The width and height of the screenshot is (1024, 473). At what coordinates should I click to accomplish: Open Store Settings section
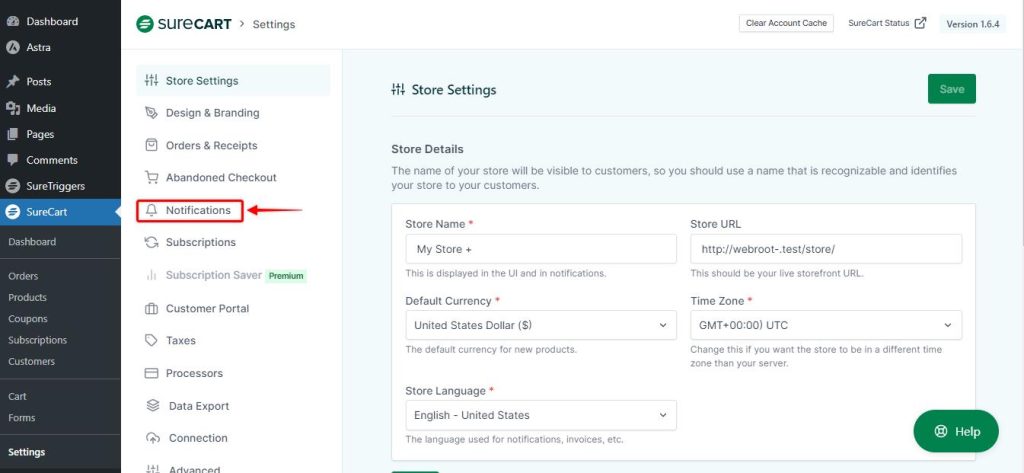233,80
